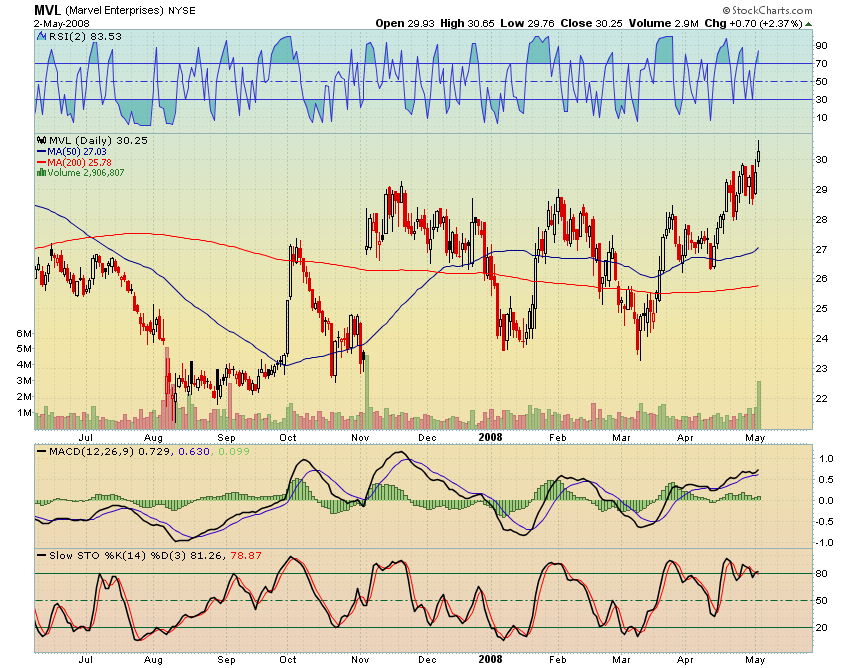Click the 27 label on the price axis
Viewport: 850px width, 668px height.
point(821,249)
